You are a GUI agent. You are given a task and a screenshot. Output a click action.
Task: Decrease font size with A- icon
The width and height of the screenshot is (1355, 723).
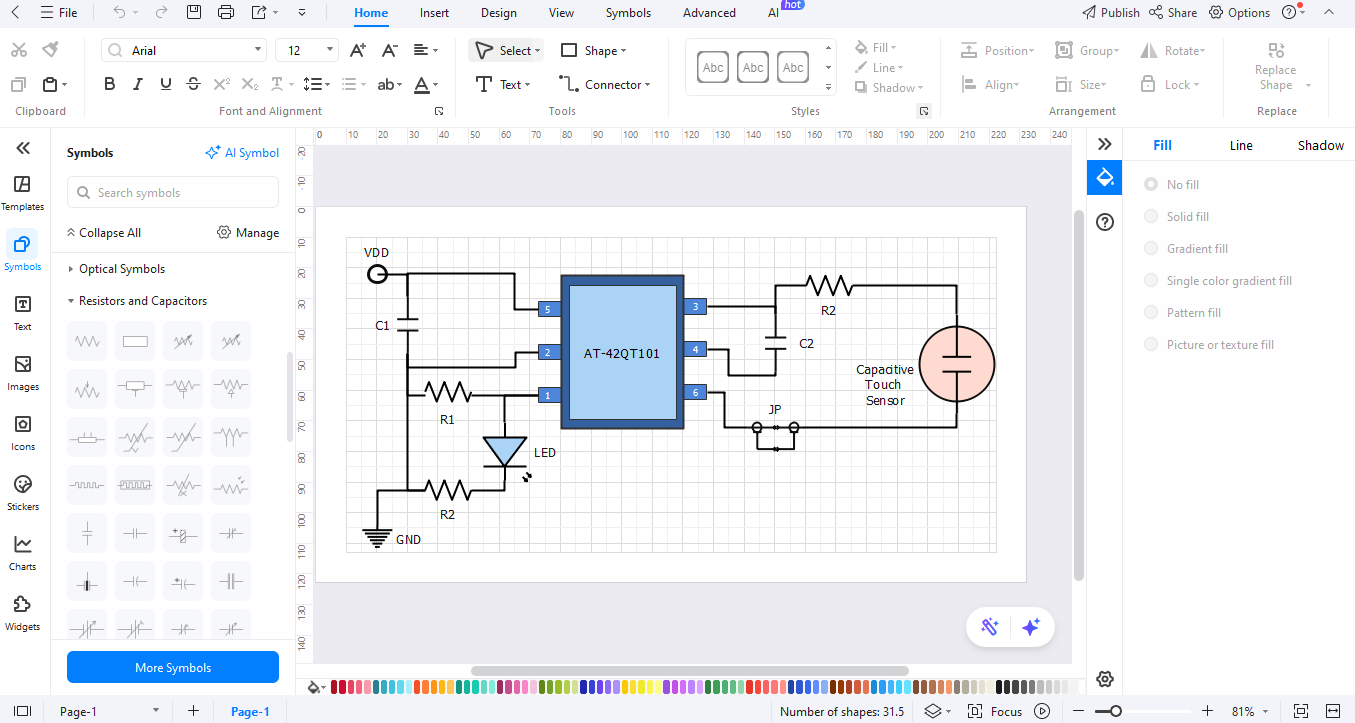390,50
